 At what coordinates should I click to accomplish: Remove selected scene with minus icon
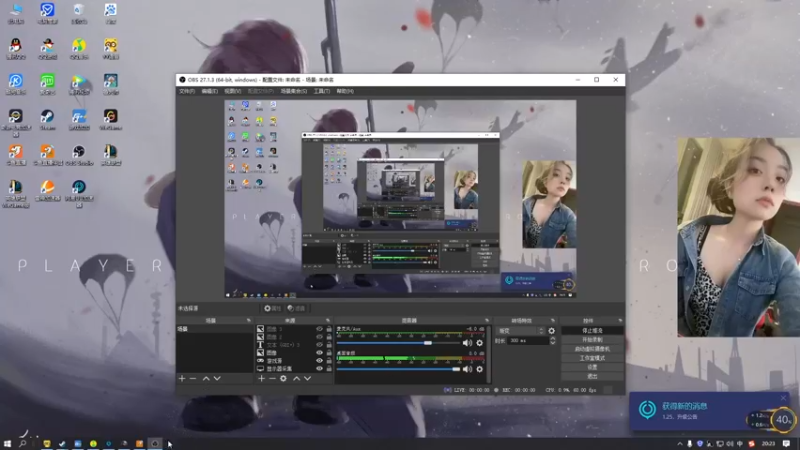click(193, 379)
